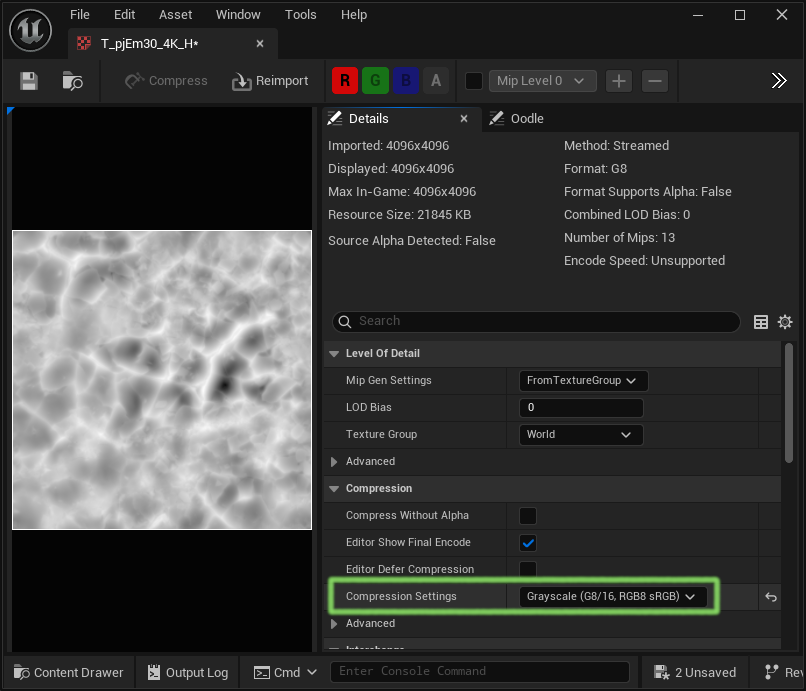Screen dimensions: 806x691
Task: Collapse the Compression section
Action: (x=334, y=488)
